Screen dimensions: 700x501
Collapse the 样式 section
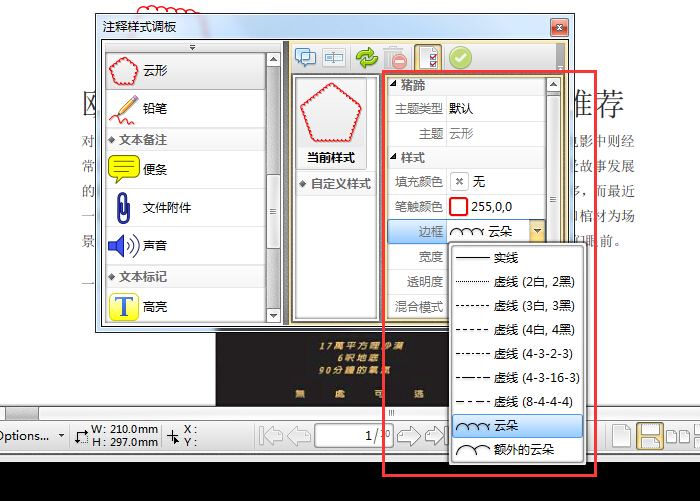(x=393, y=158)
